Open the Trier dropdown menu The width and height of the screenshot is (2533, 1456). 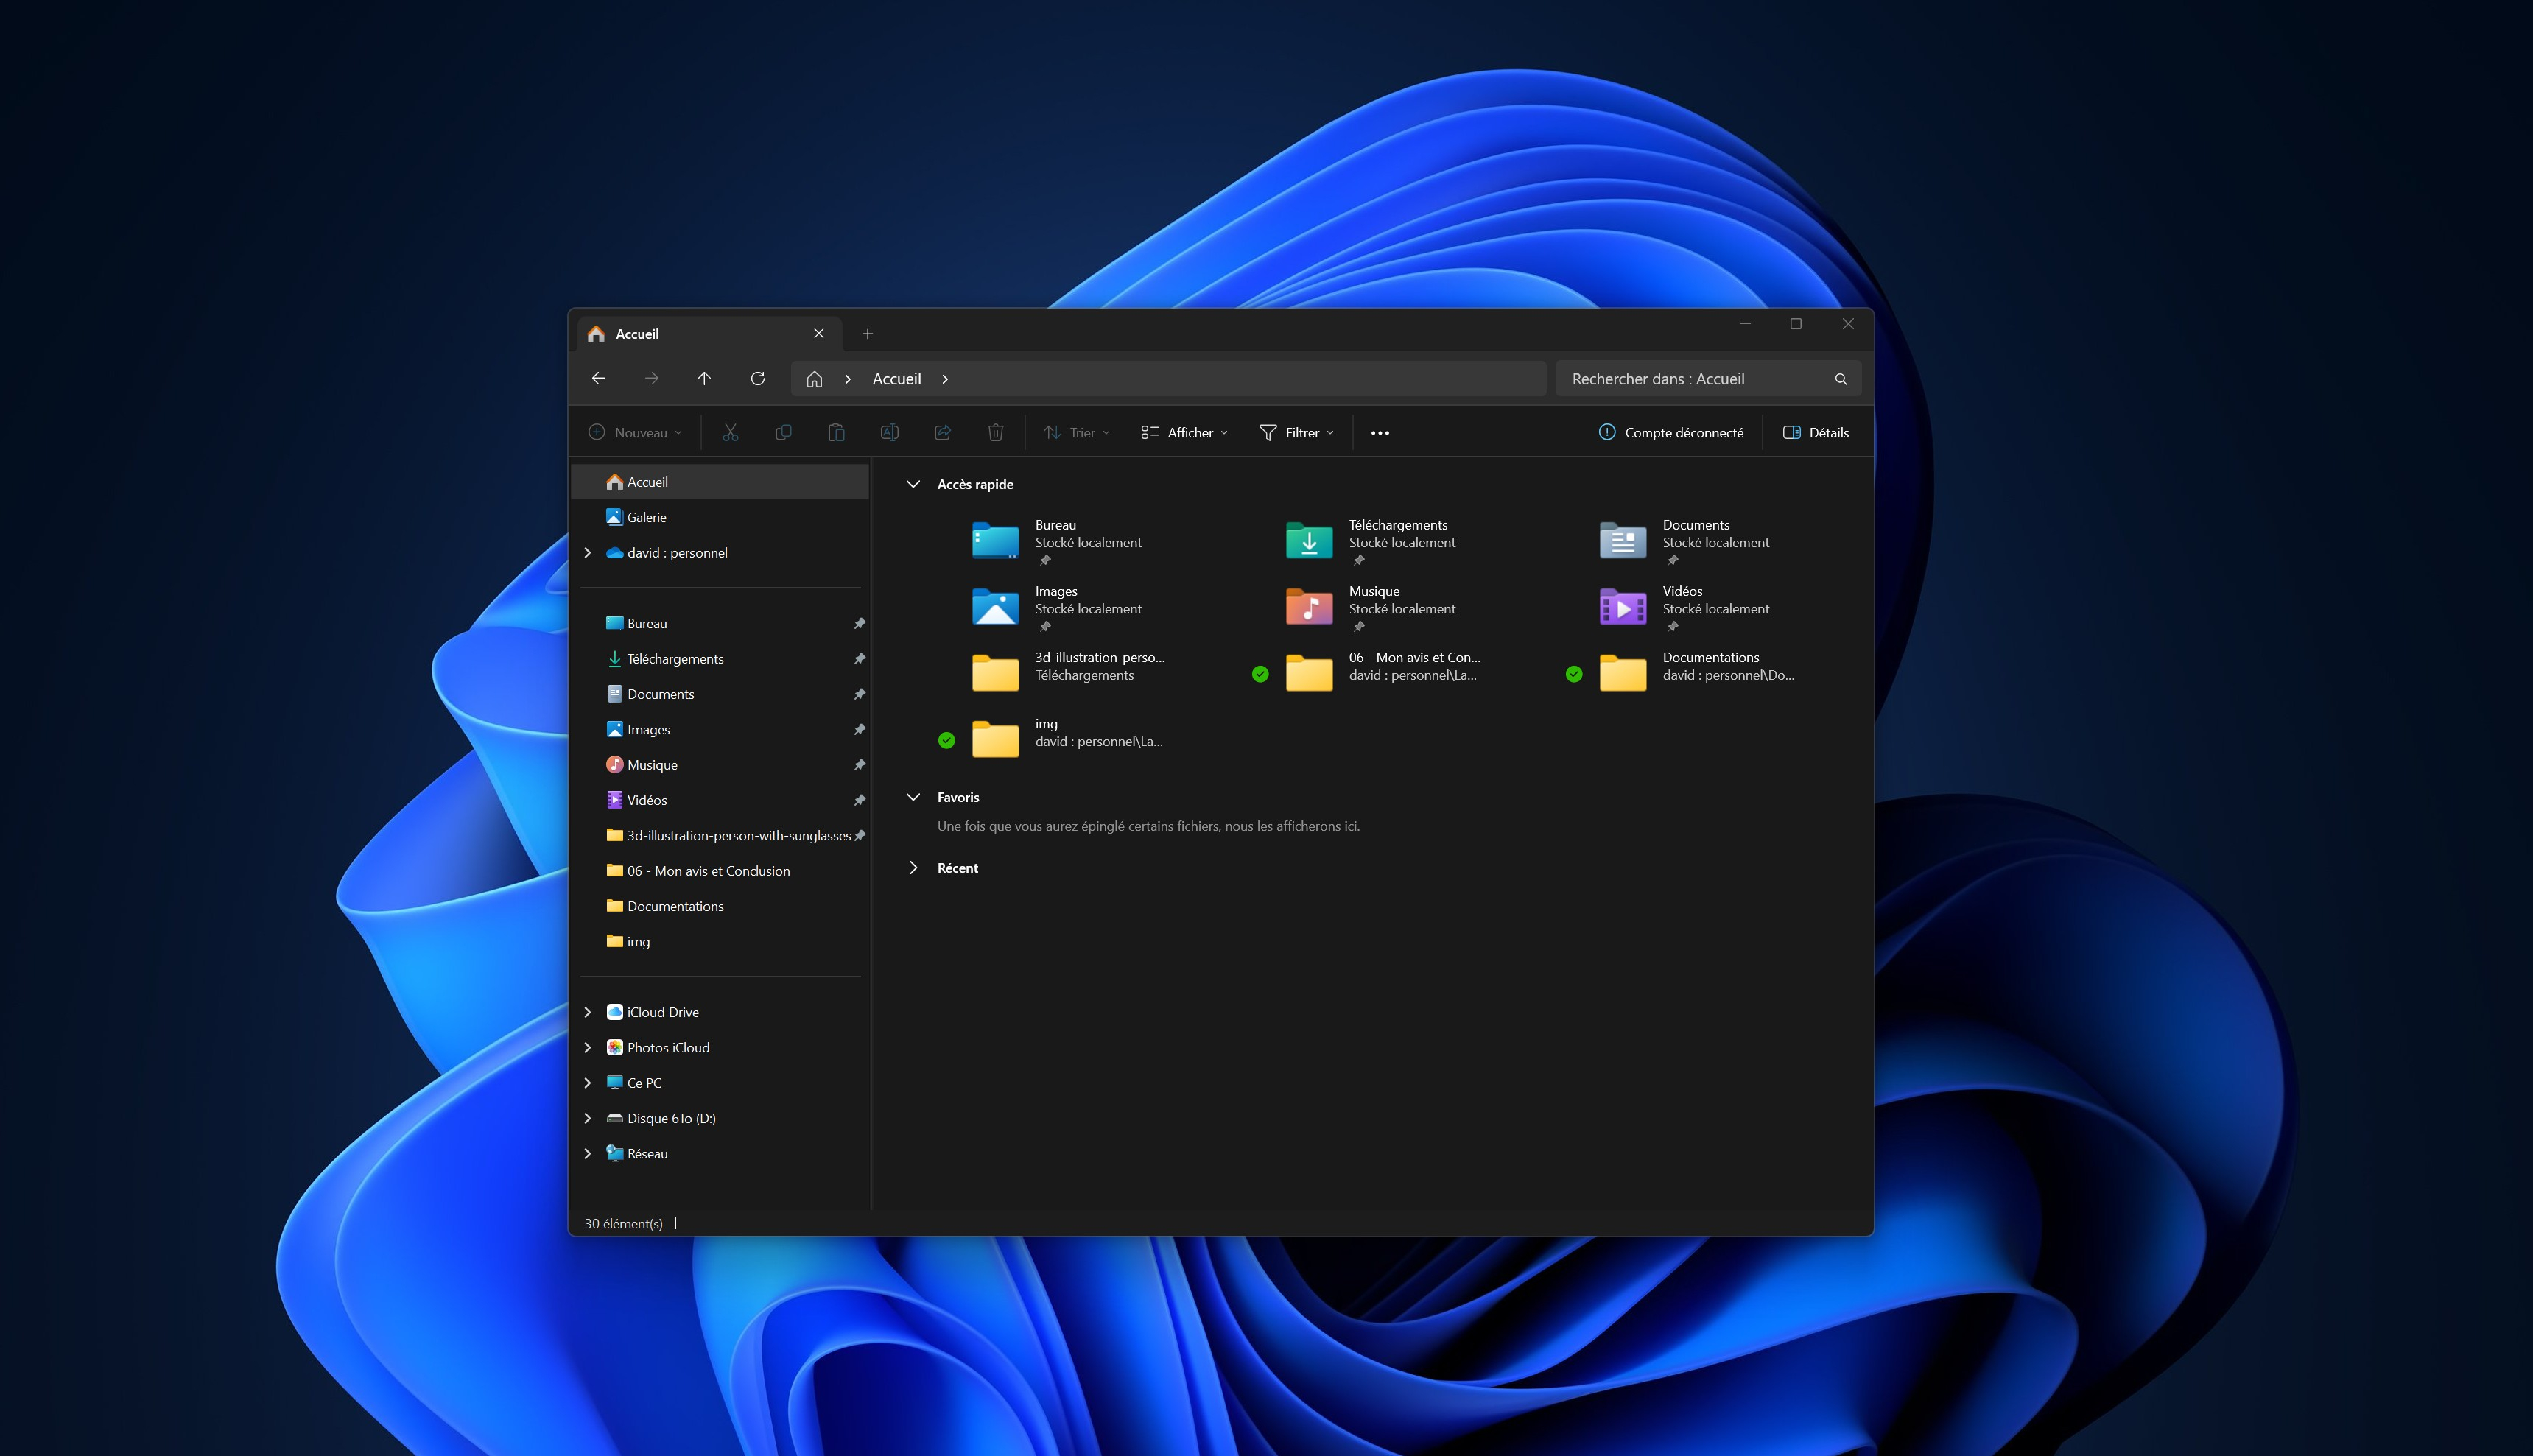pyautogui.click(x=1076, y=431)
